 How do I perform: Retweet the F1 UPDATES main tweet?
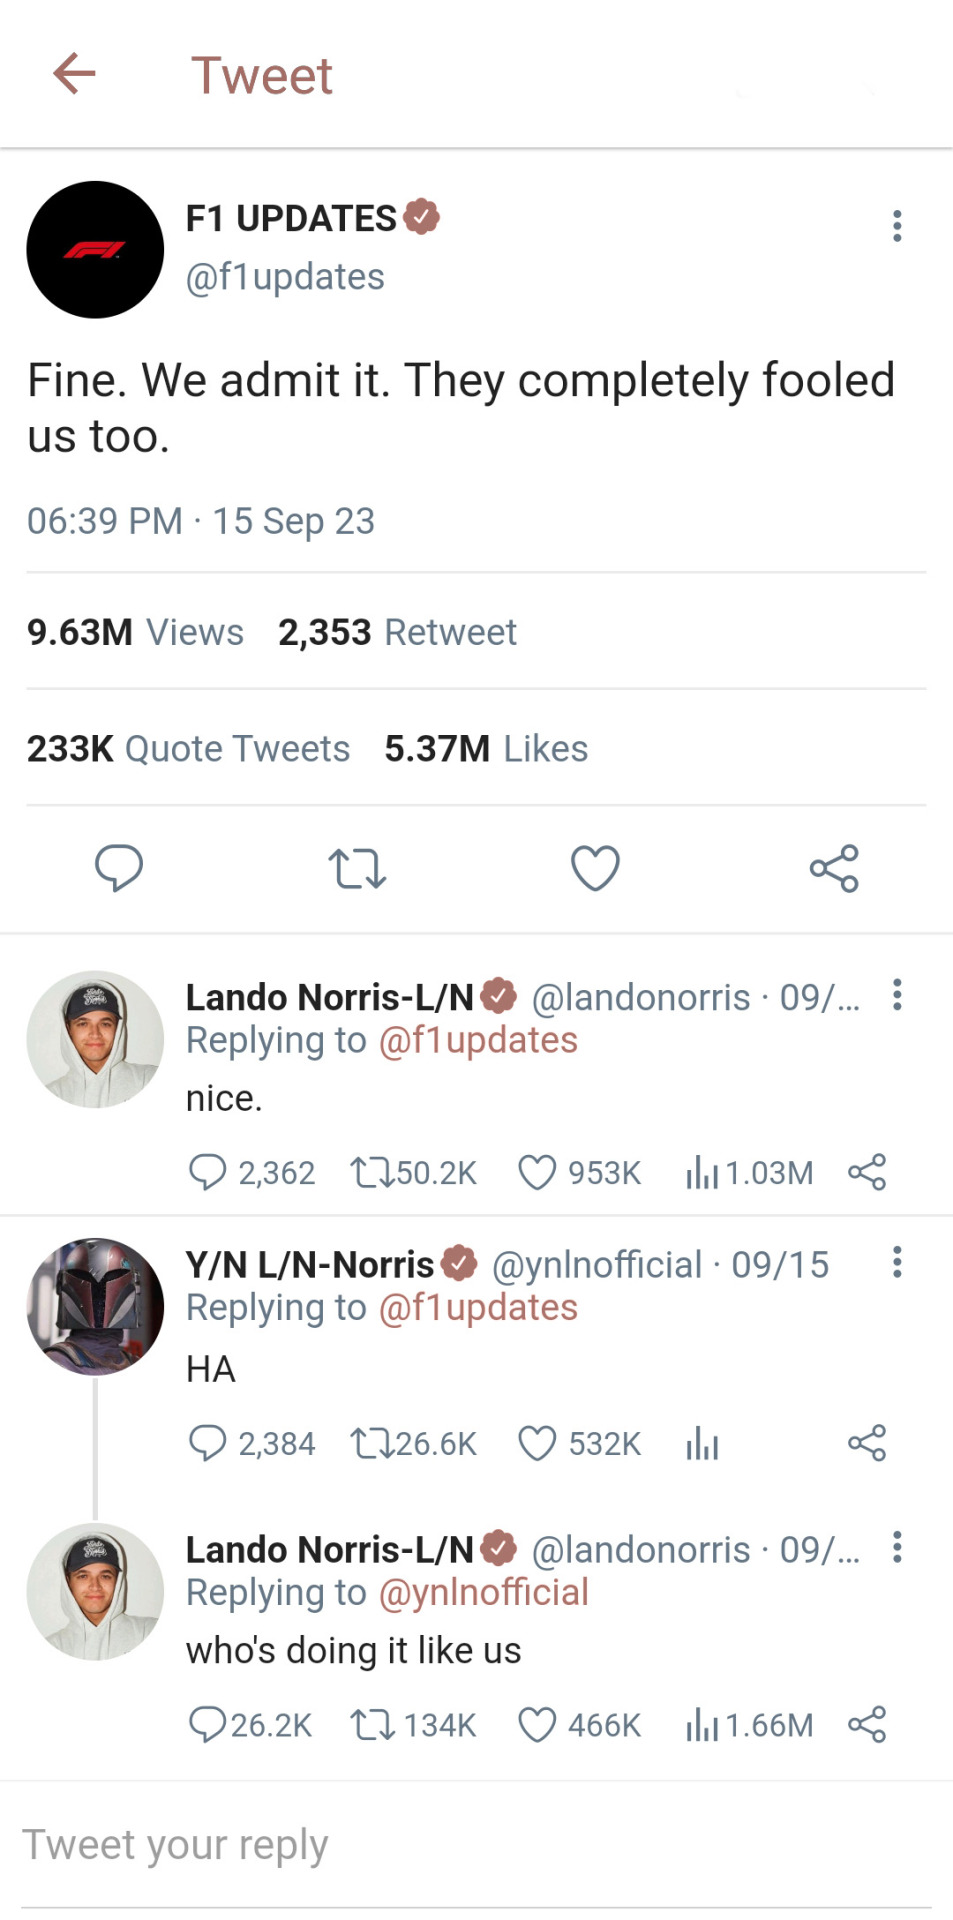tap(357, 868)
